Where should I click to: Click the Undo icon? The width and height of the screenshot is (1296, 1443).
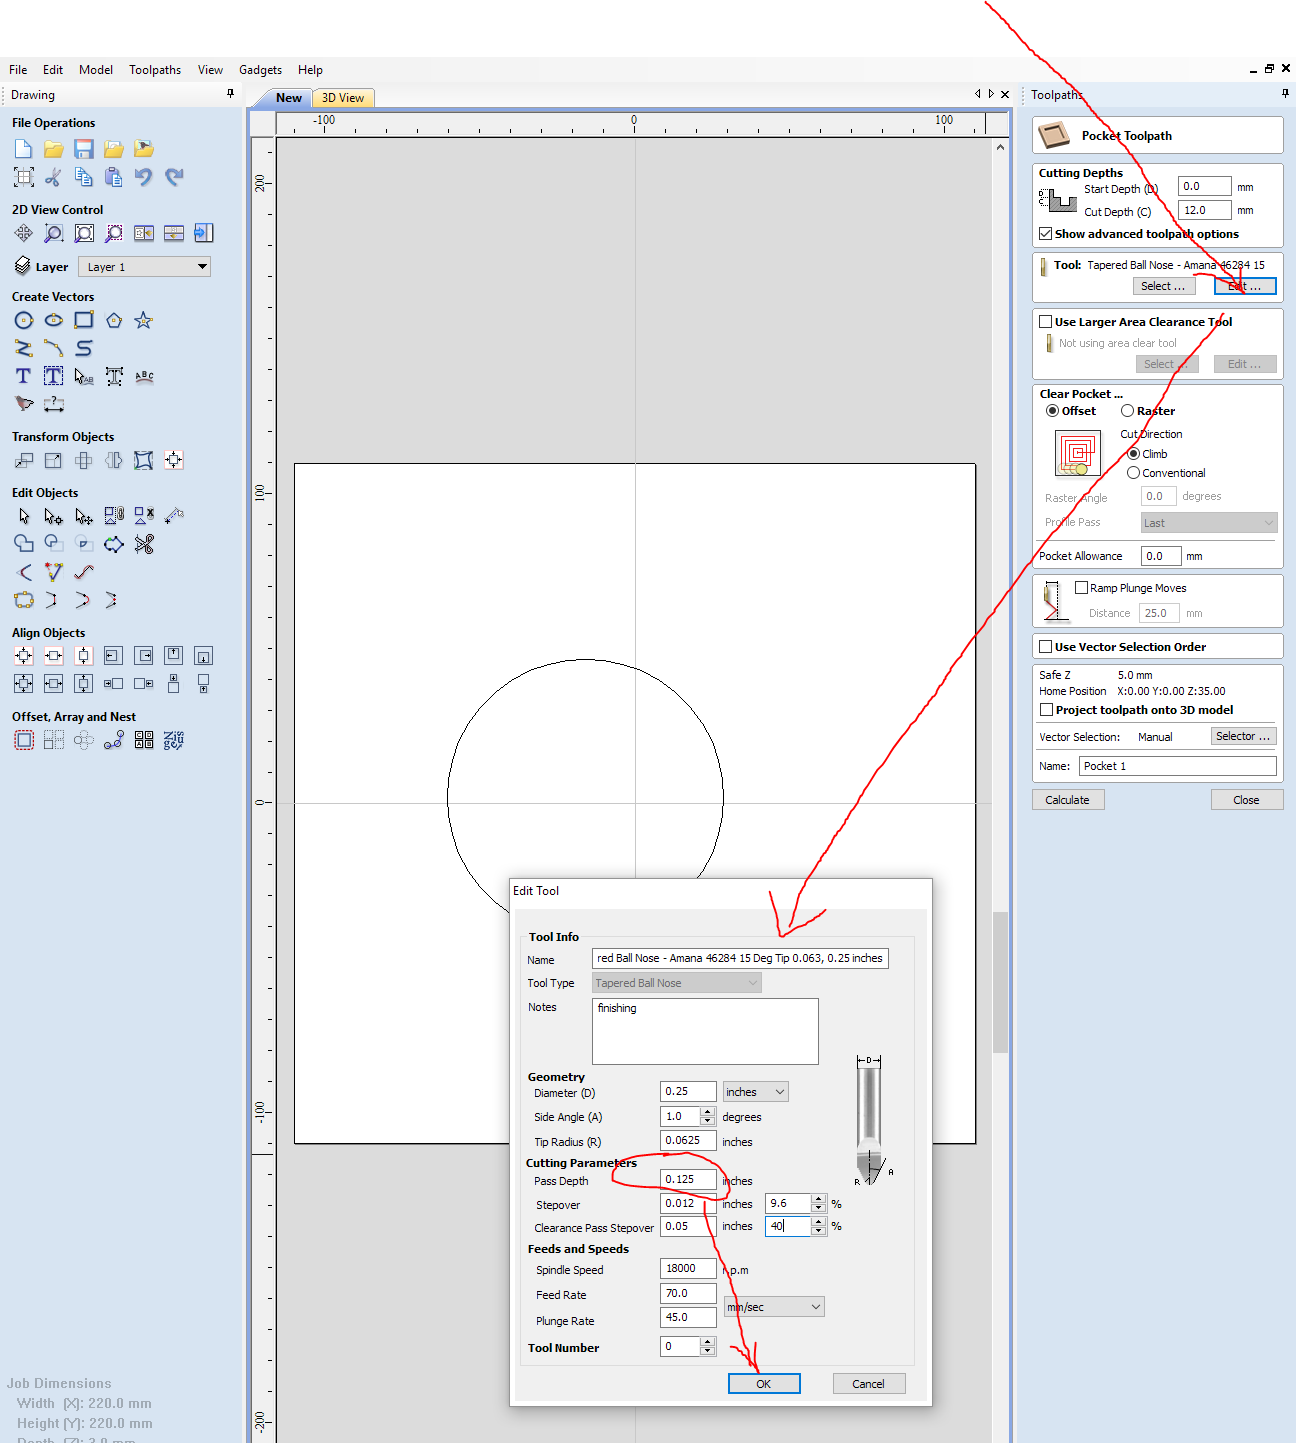click(144, 177)
